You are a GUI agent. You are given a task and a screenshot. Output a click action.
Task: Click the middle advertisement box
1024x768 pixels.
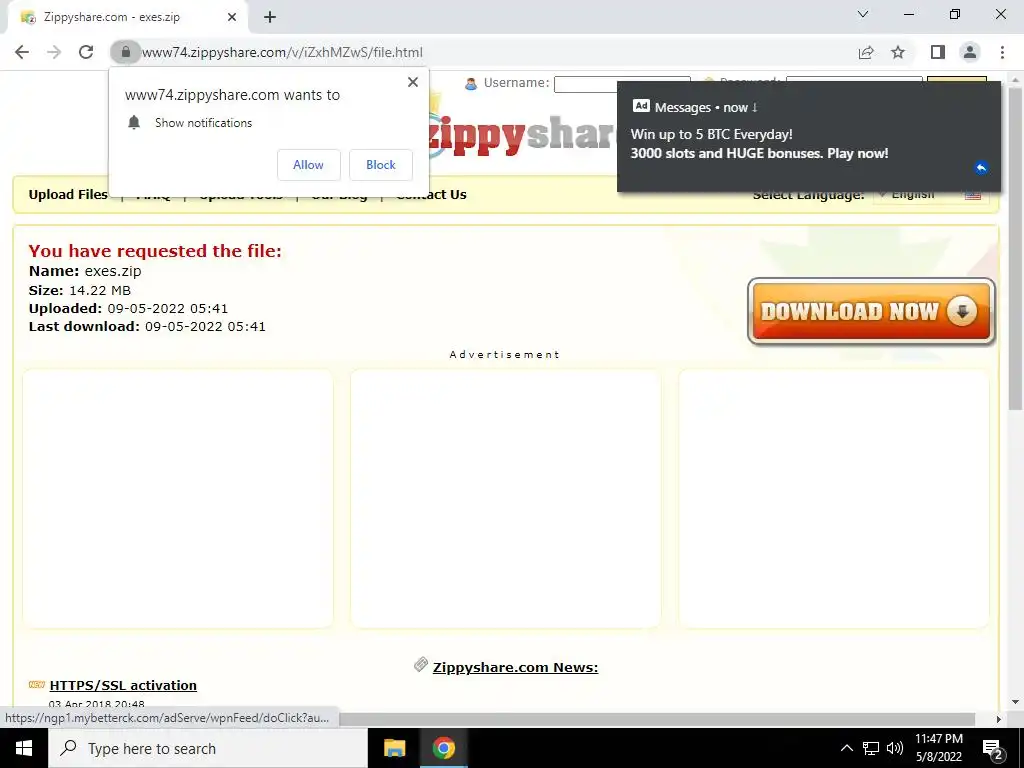click(x=505, y=498)
